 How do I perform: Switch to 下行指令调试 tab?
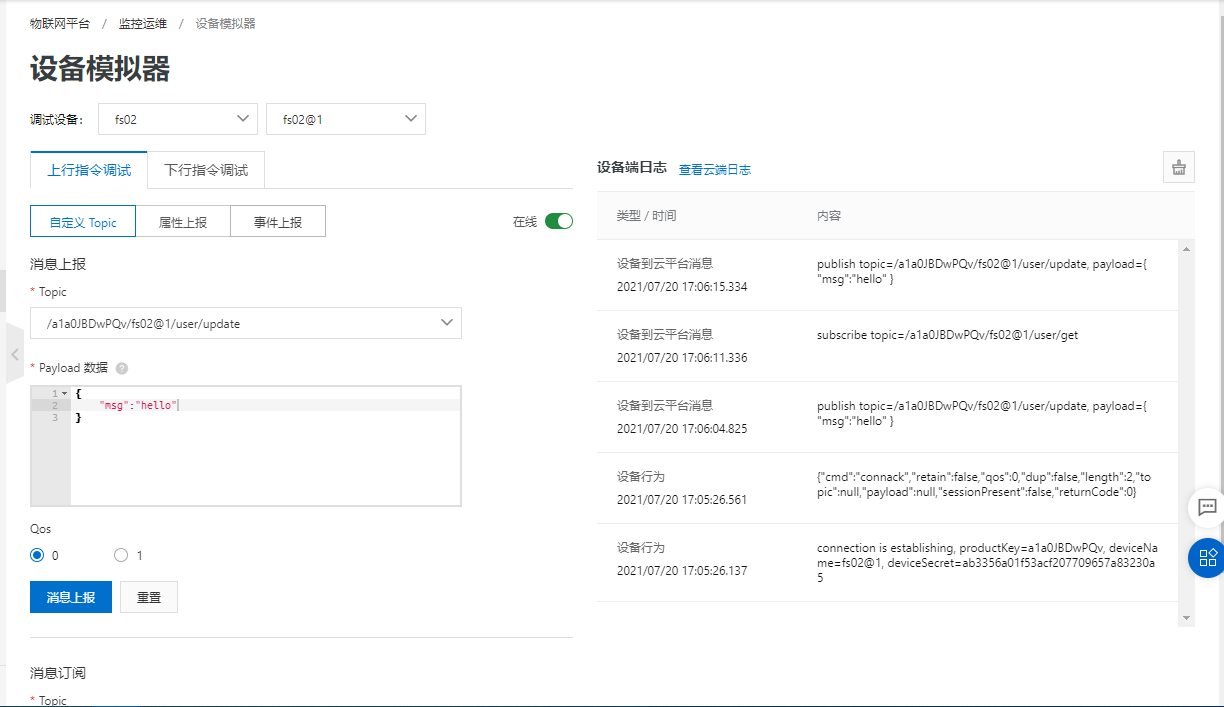(206, 170)
